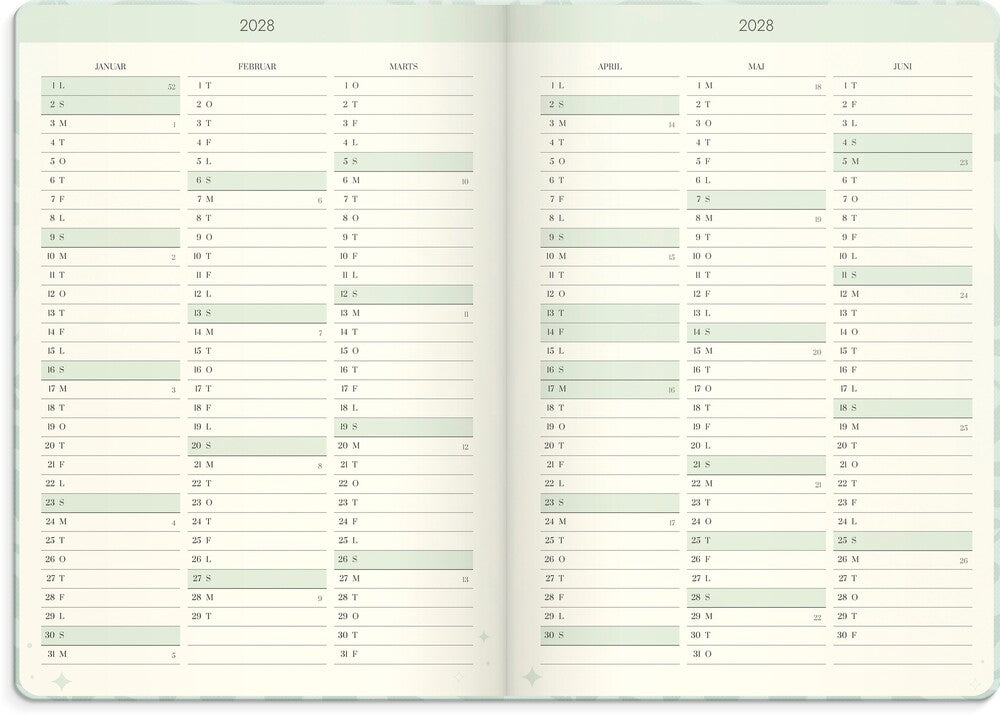The width and height of the screenshot is (1000, 716).
Task: Select the highlighted '16 S' row in Januar
Action: click(110, 370)
